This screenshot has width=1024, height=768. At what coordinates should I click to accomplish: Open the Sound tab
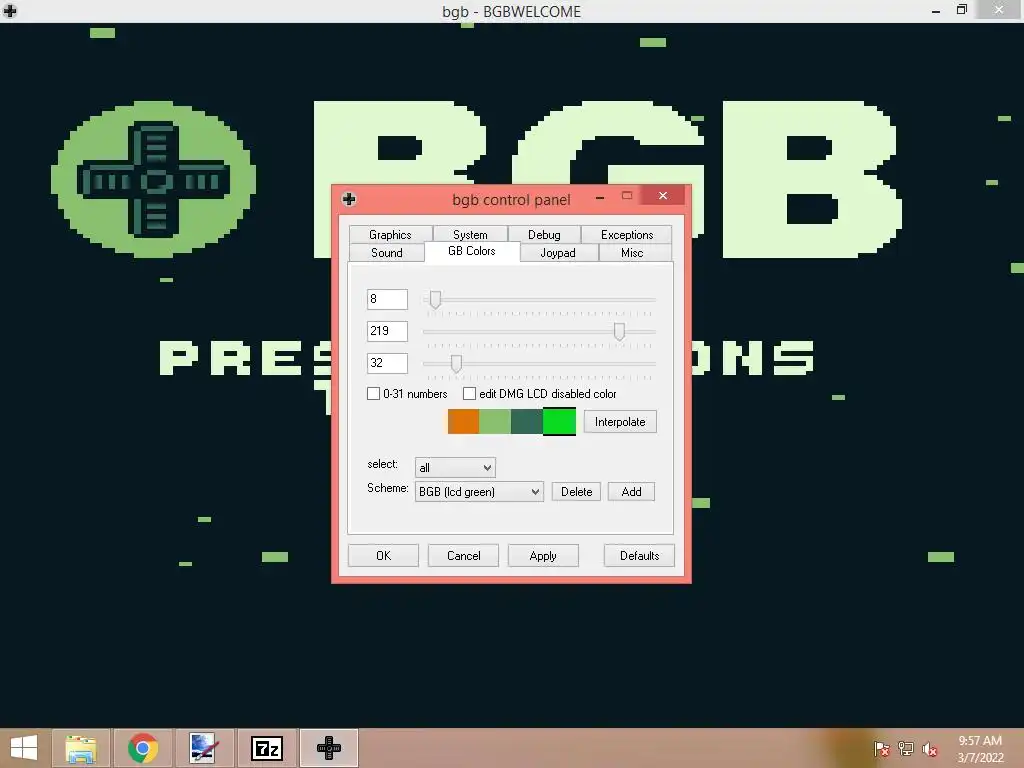click(x=387, y=253)
